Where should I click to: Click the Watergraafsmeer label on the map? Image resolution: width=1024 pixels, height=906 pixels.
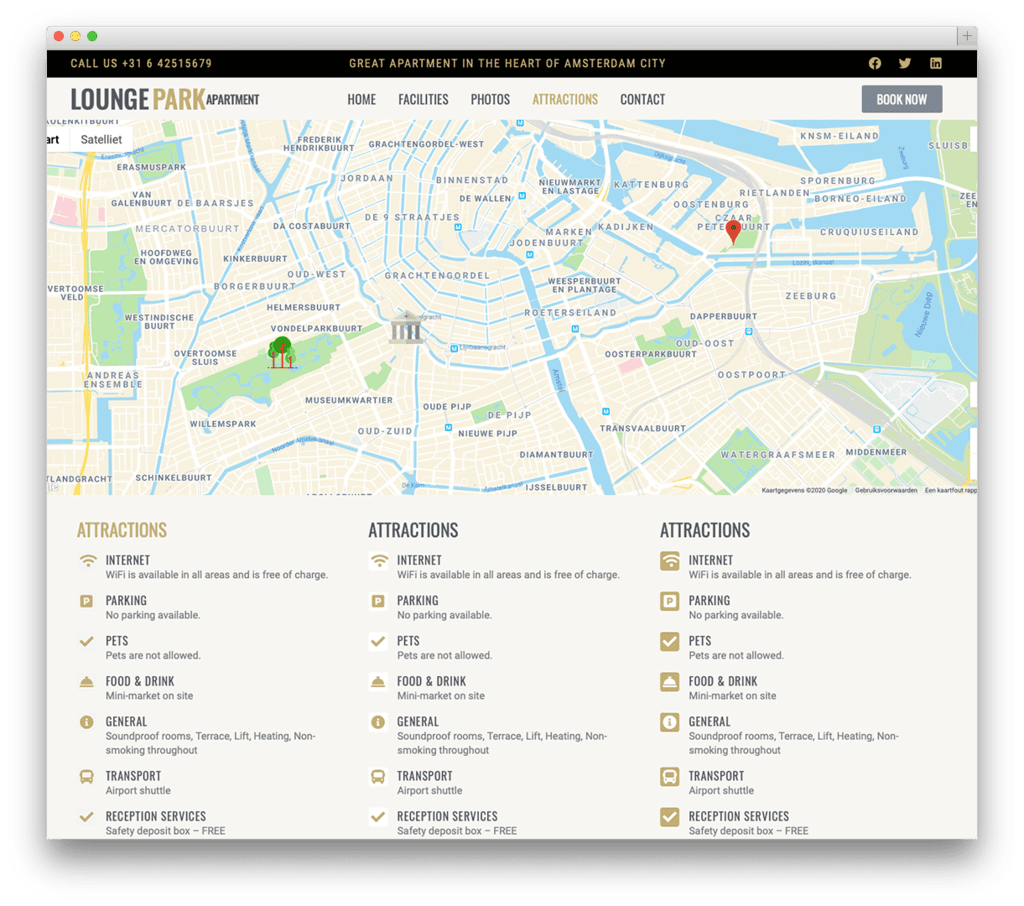pos(778,454)
